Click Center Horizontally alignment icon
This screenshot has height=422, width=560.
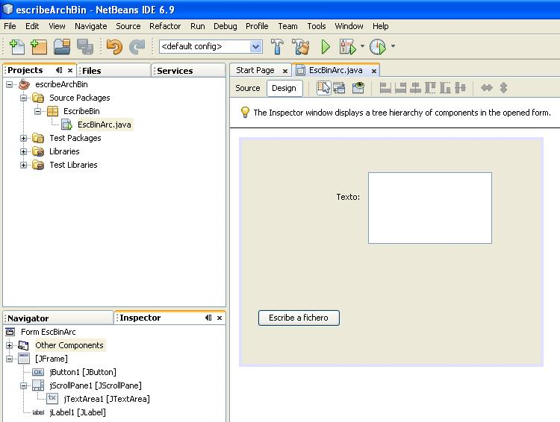(x=415, y=88)
